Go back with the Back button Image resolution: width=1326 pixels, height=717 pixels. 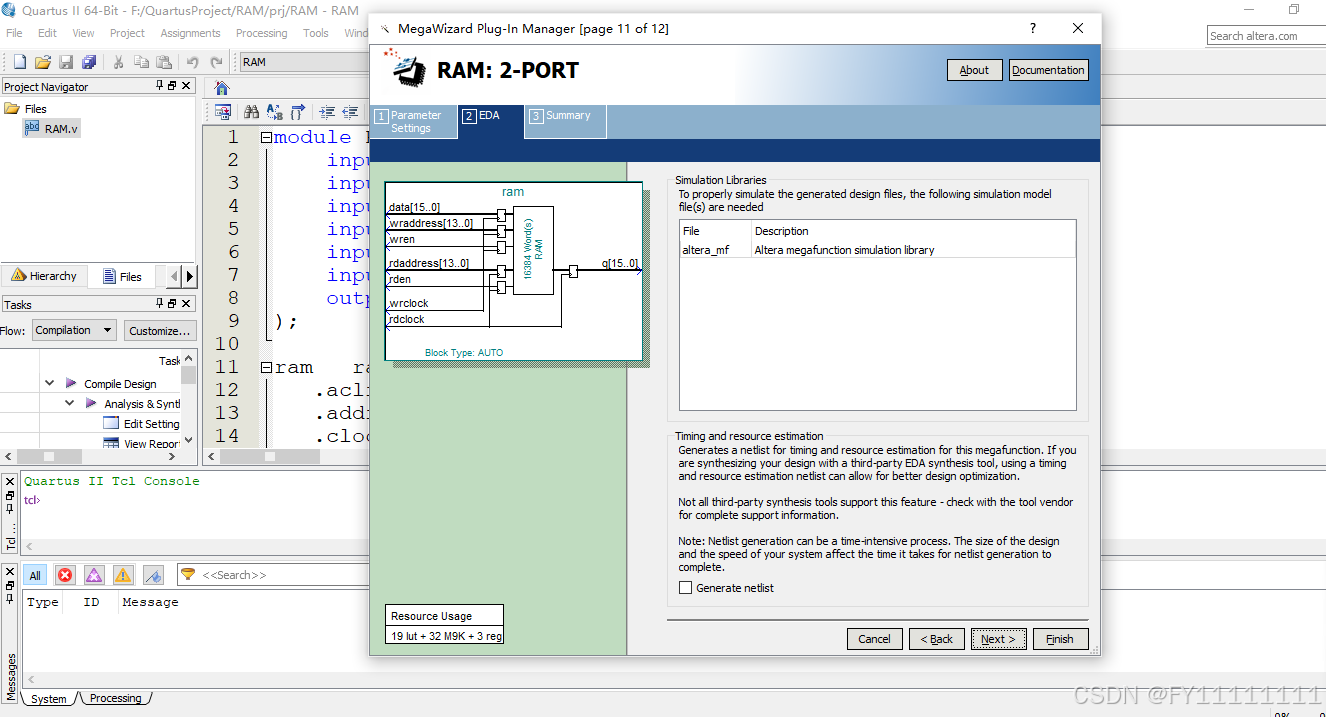pos(936,638)
